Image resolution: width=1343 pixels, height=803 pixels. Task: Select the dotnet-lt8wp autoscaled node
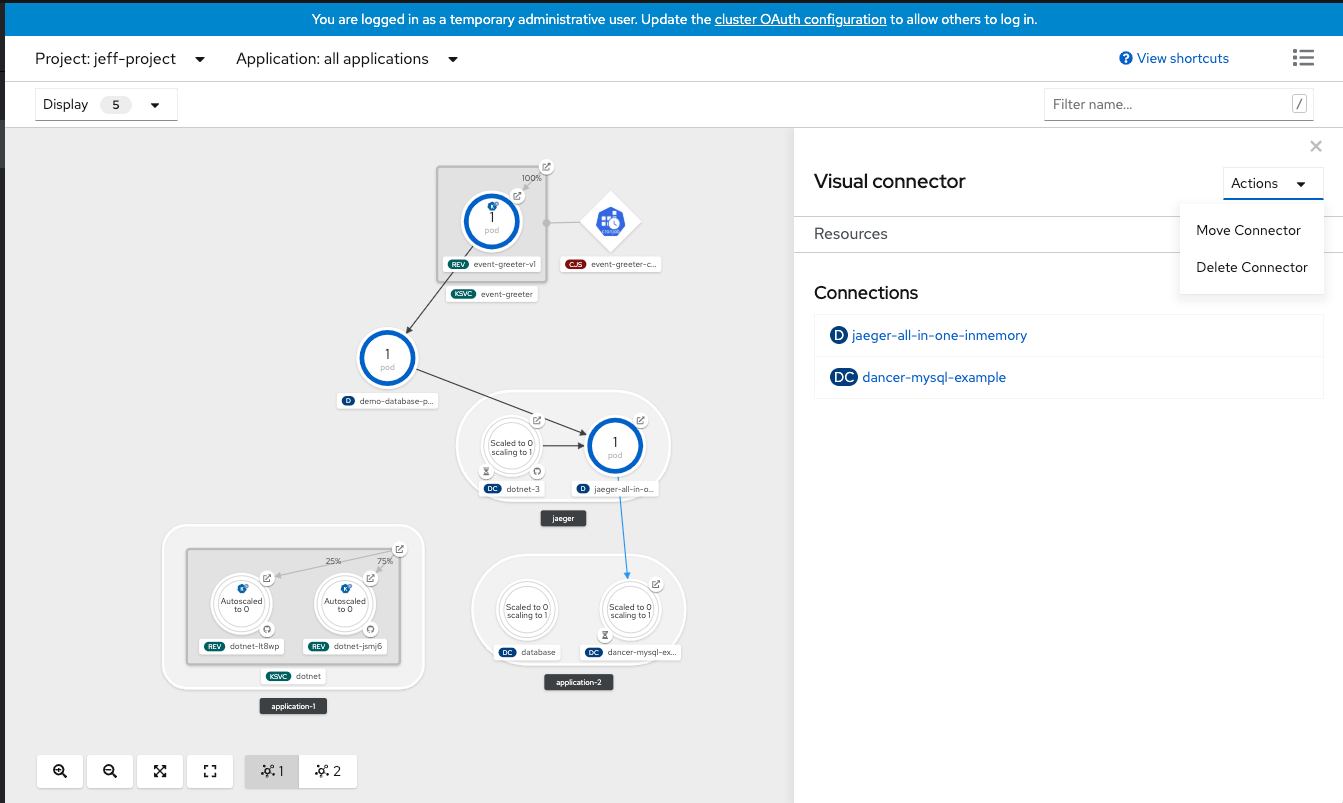tap(241, 604)
